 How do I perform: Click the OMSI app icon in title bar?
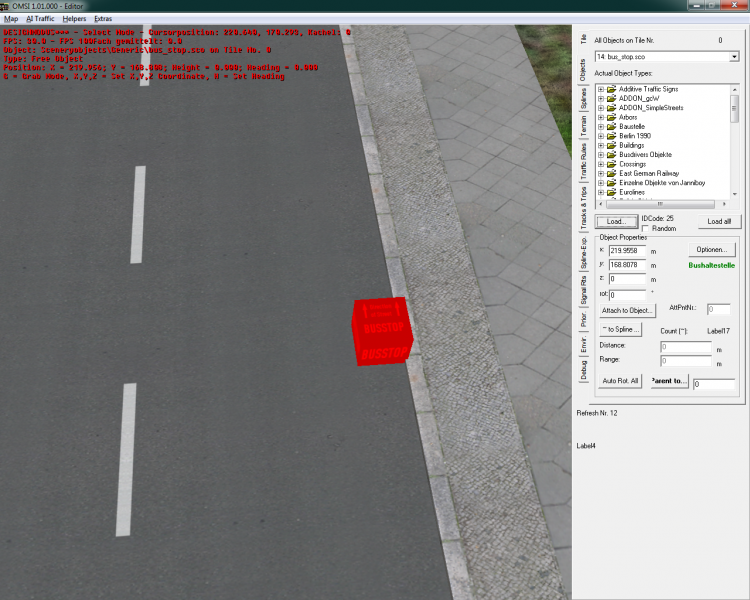click(x=5, y=6)
